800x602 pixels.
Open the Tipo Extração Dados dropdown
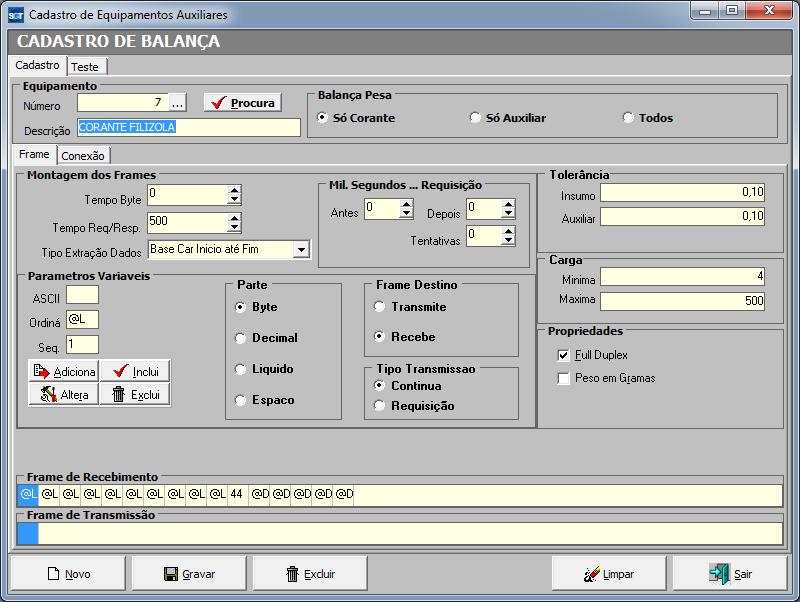301,249
